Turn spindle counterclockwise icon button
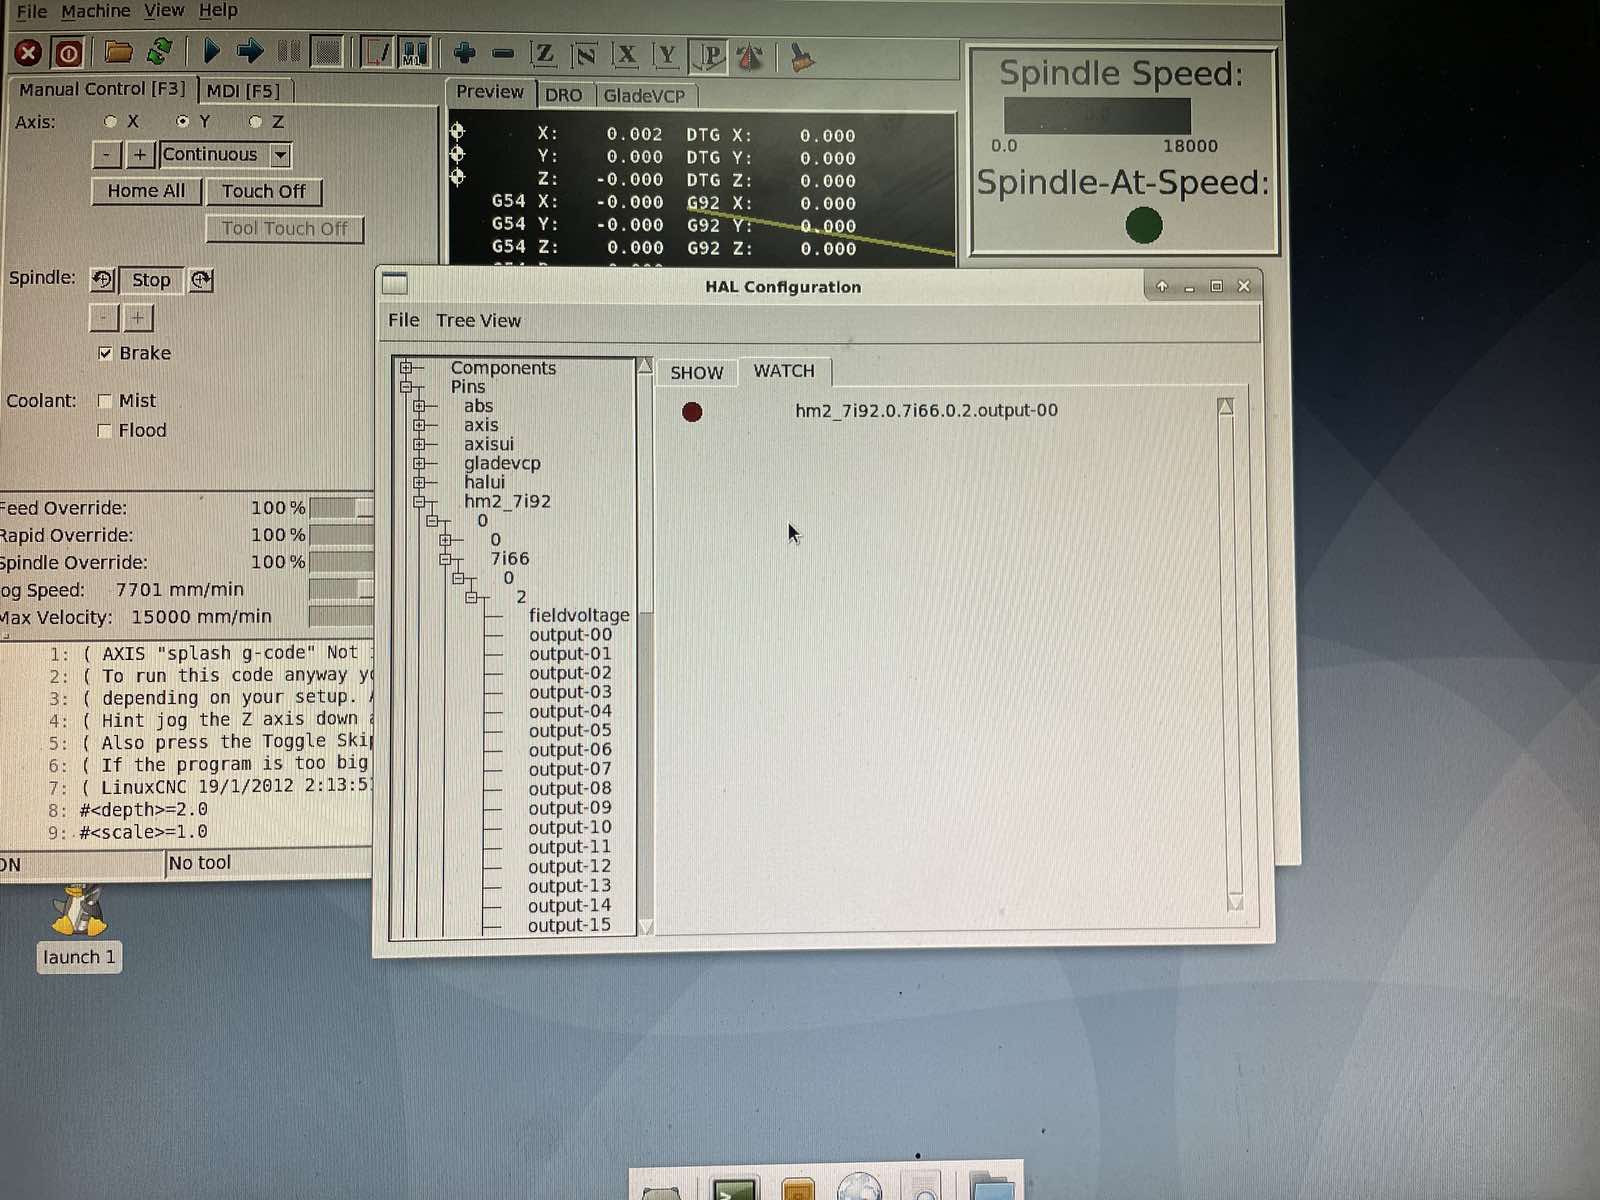1600x1200 pixels. 102,280
